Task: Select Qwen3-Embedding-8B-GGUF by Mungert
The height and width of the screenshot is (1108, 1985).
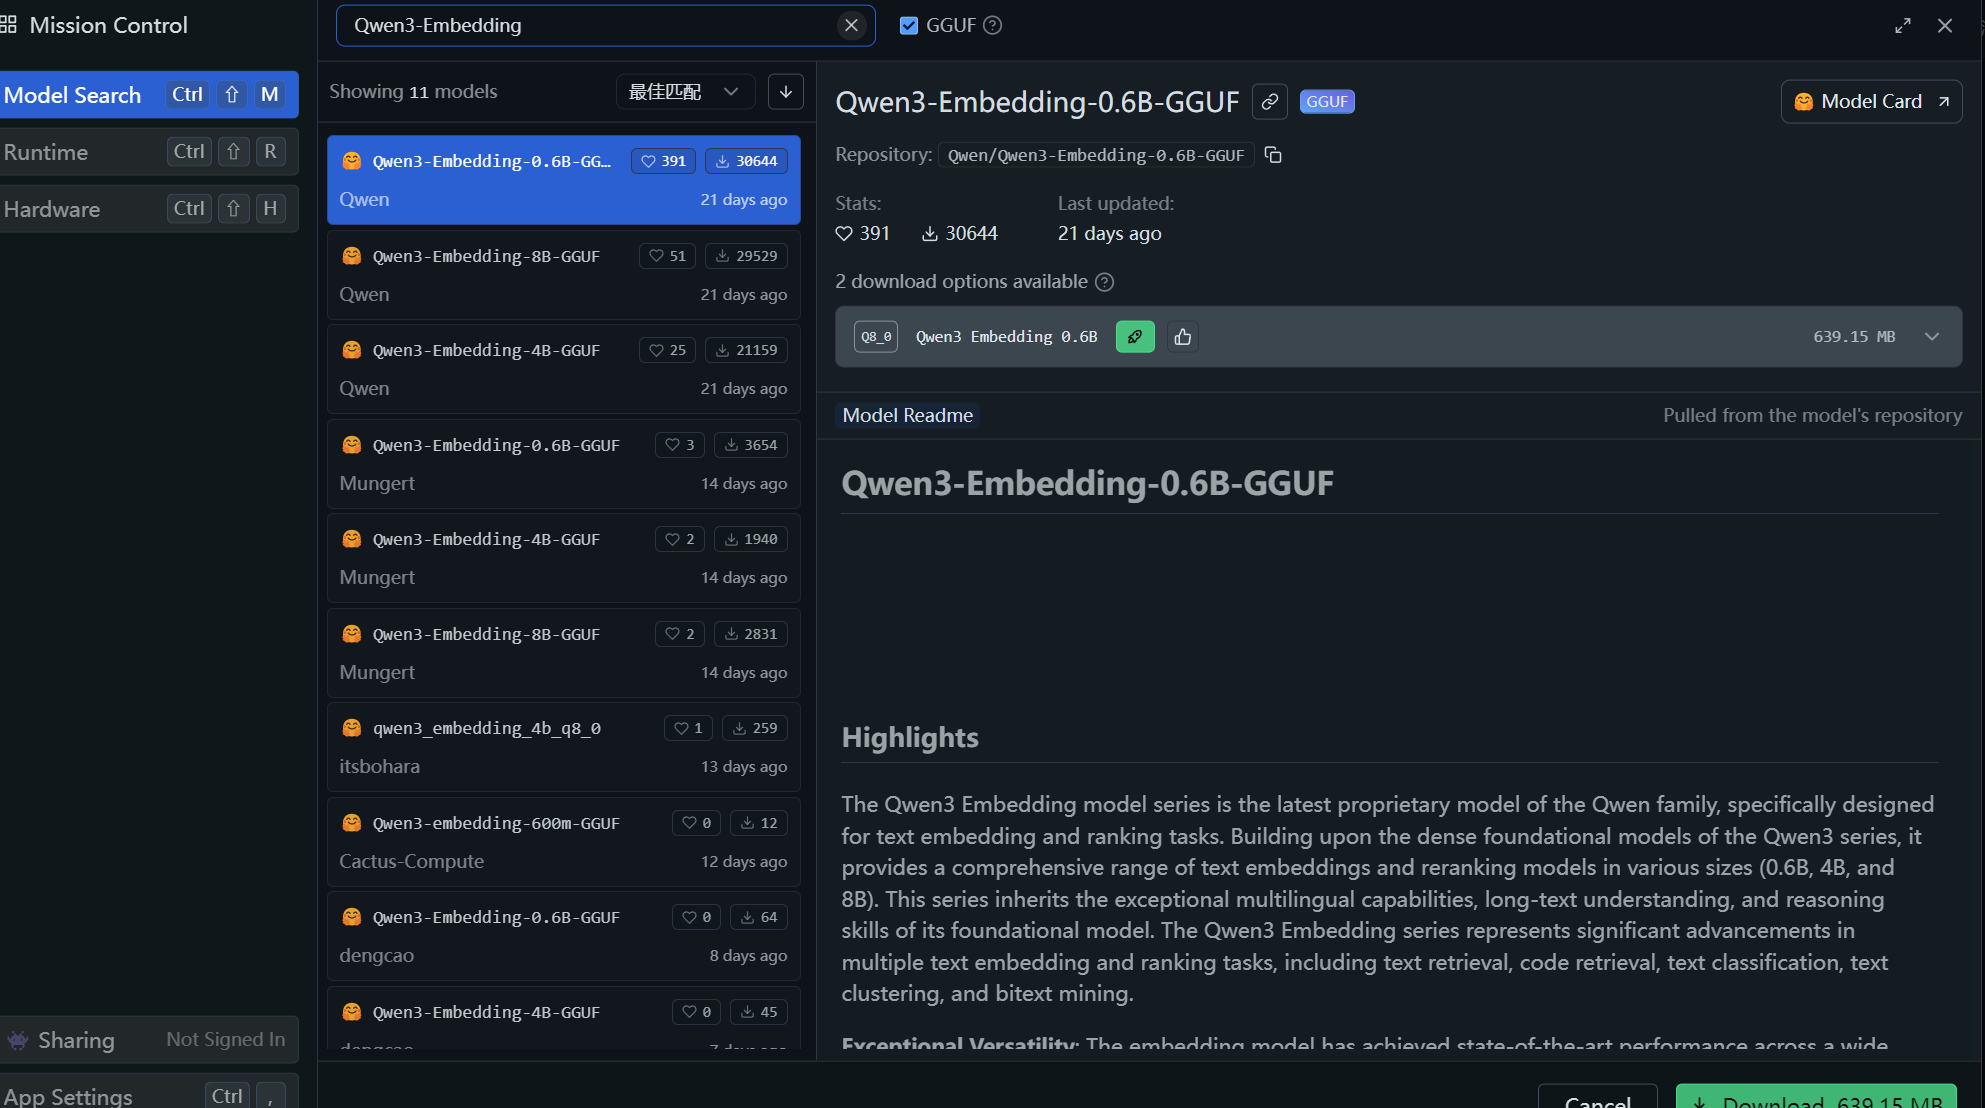Action: 564,653
